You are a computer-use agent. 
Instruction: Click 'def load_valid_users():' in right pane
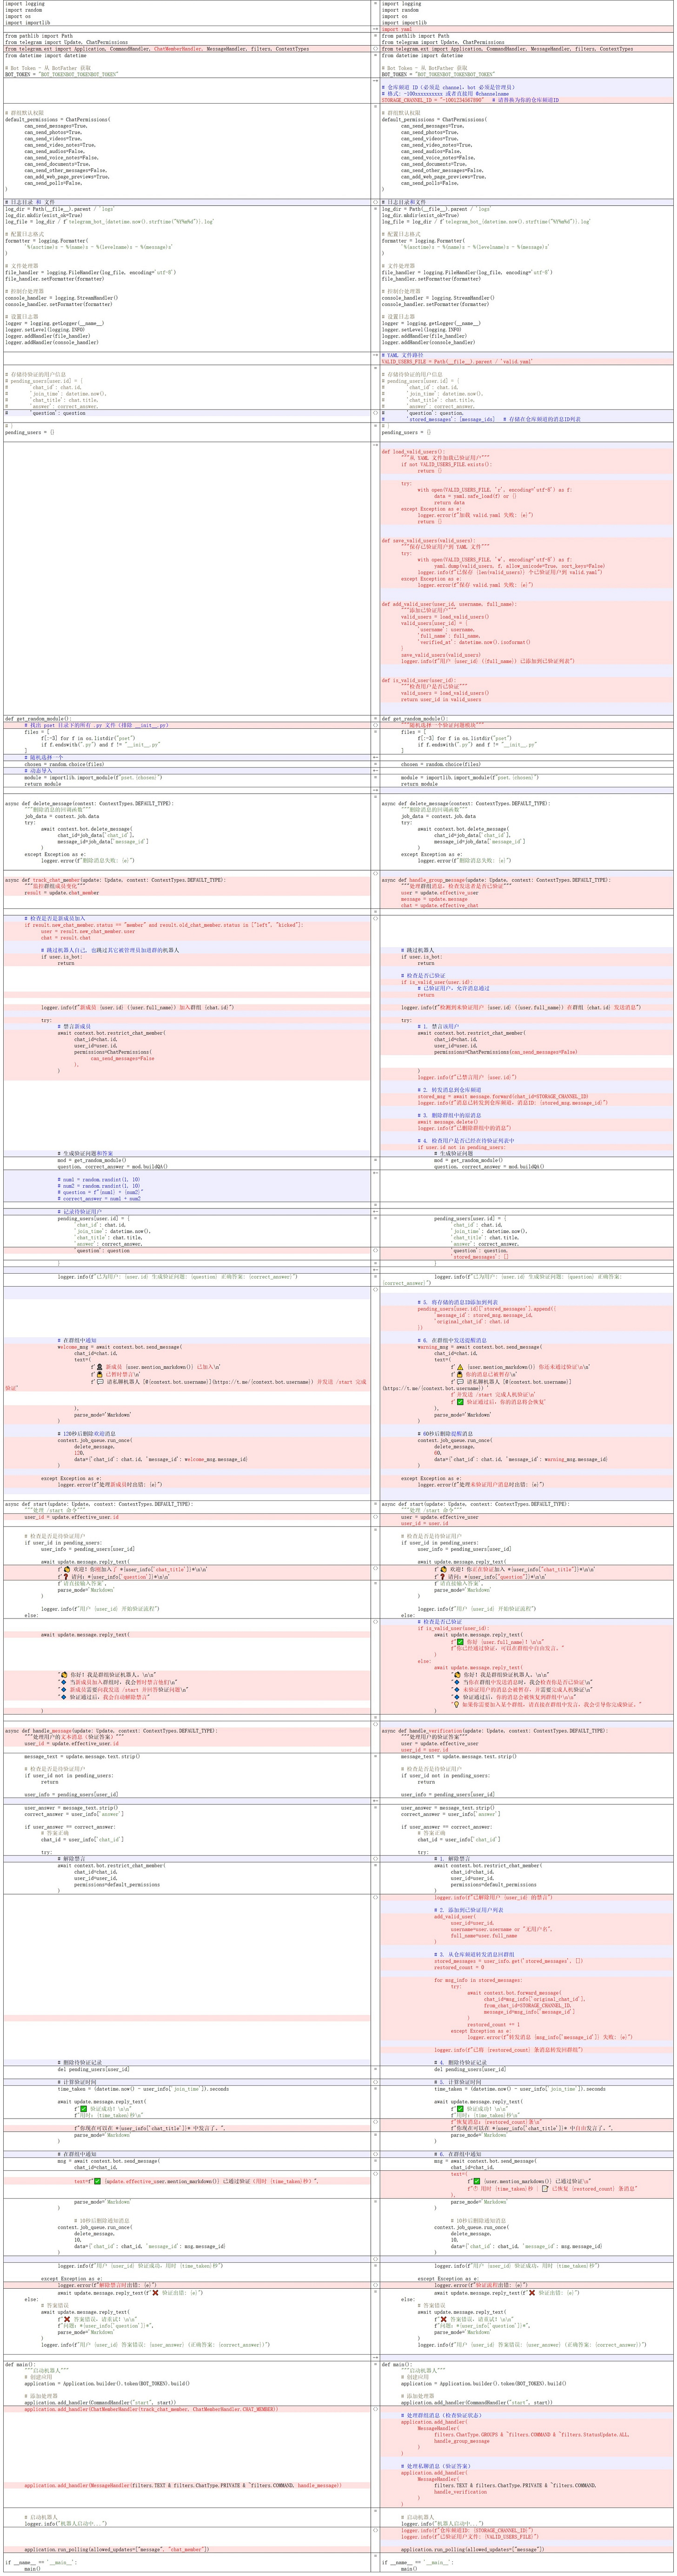pos(412,451)
